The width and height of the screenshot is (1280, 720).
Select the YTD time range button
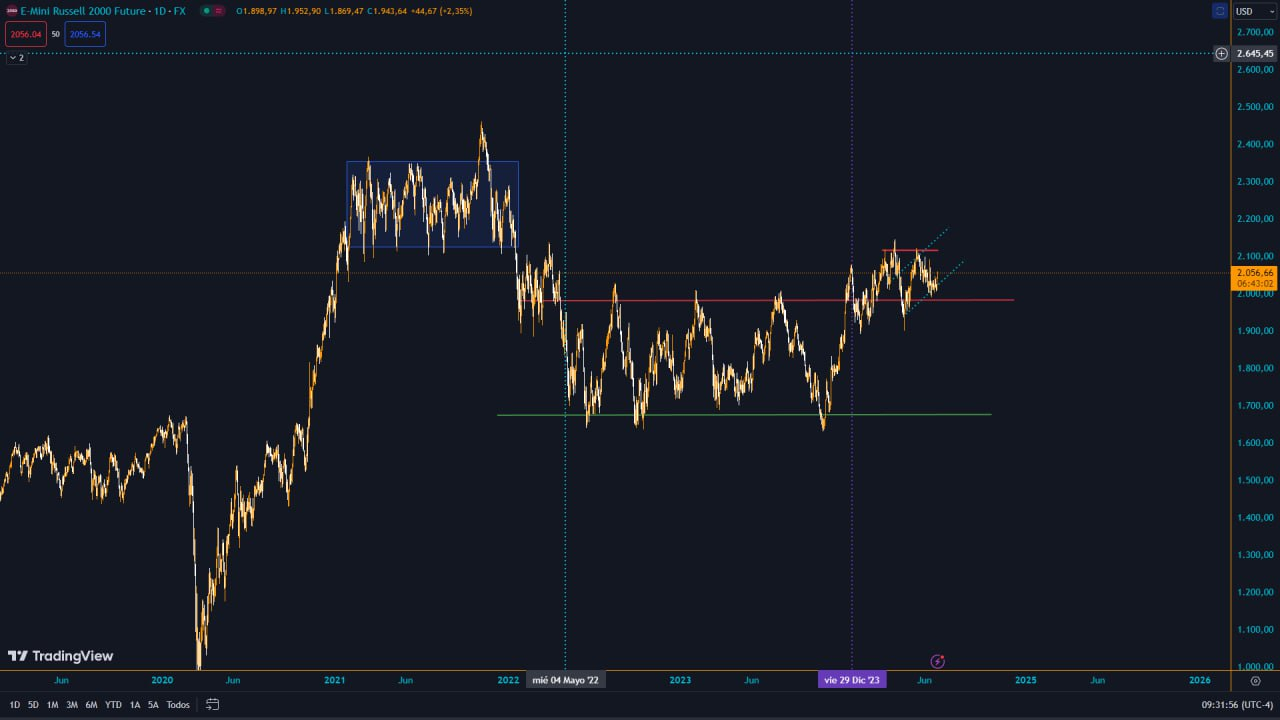(113, 705)
